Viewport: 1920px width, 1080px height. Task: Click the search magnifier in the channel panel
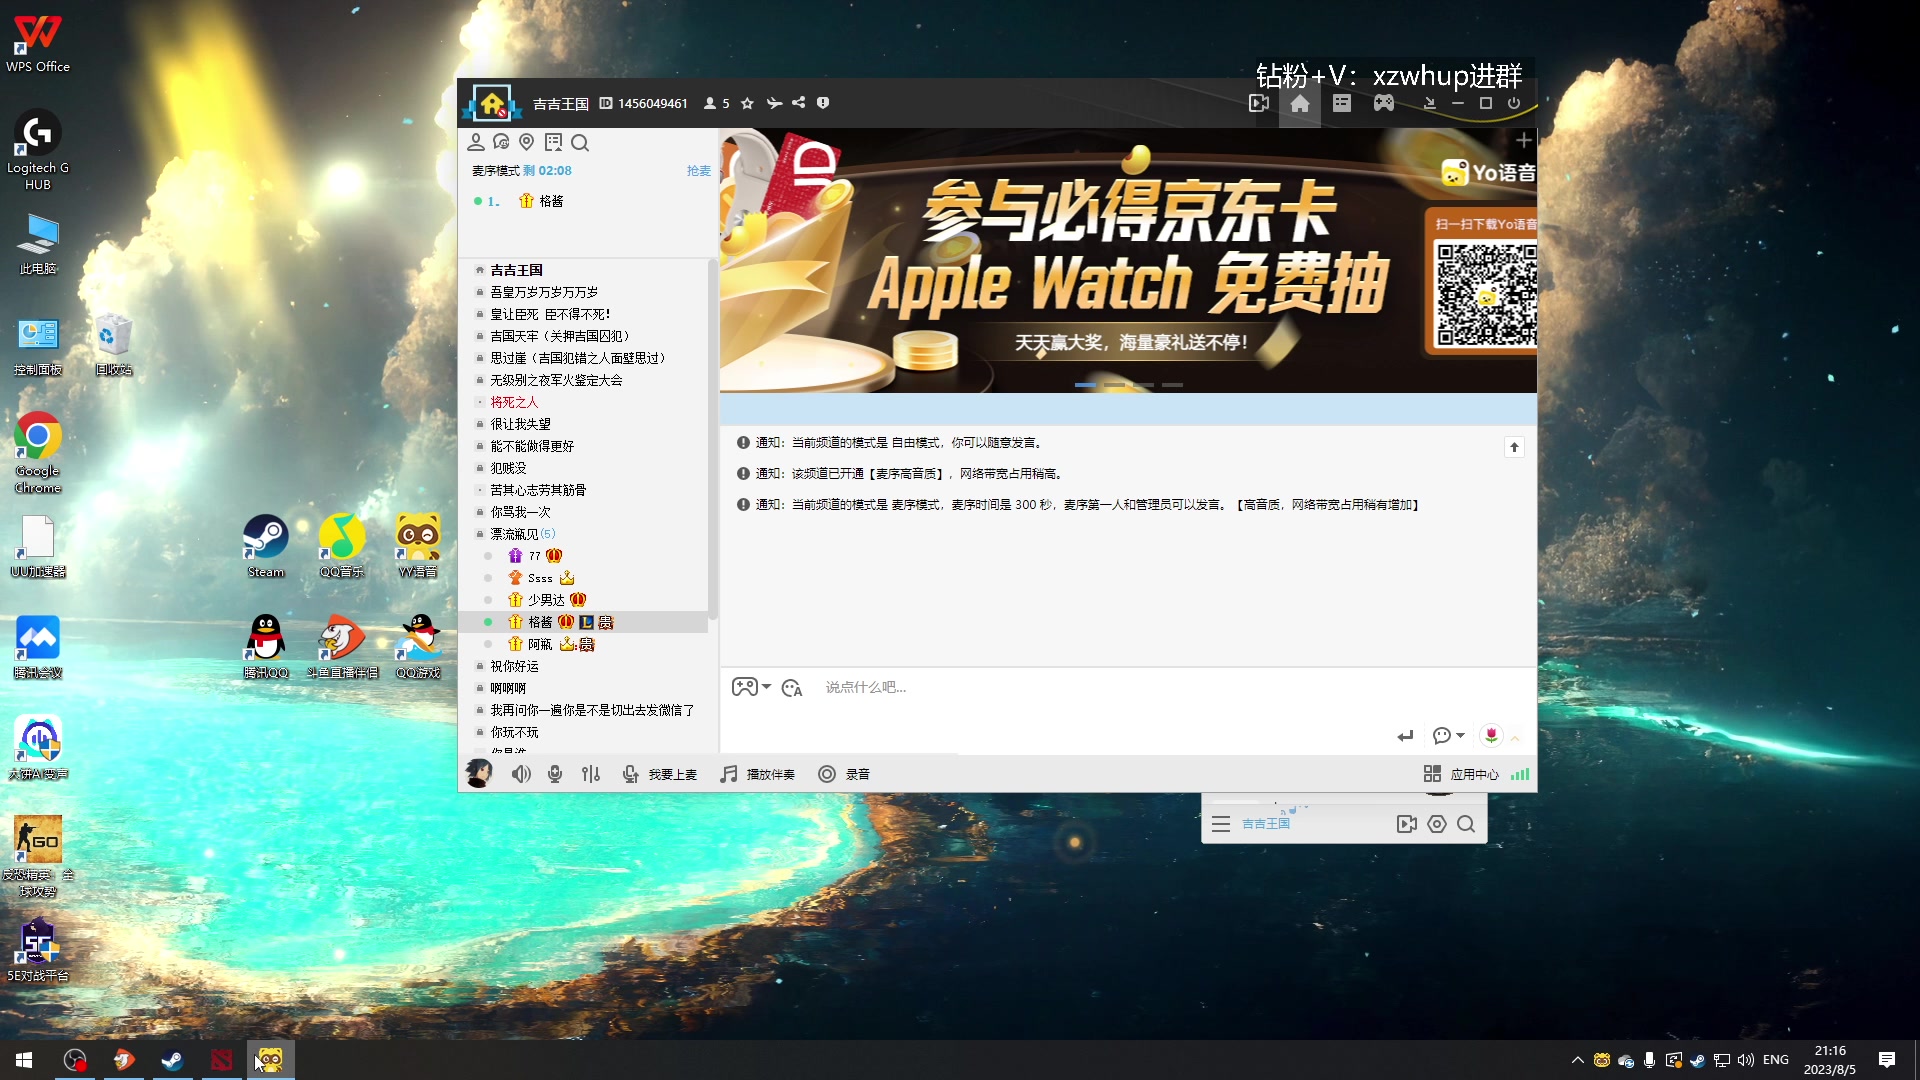click(580, 143)
